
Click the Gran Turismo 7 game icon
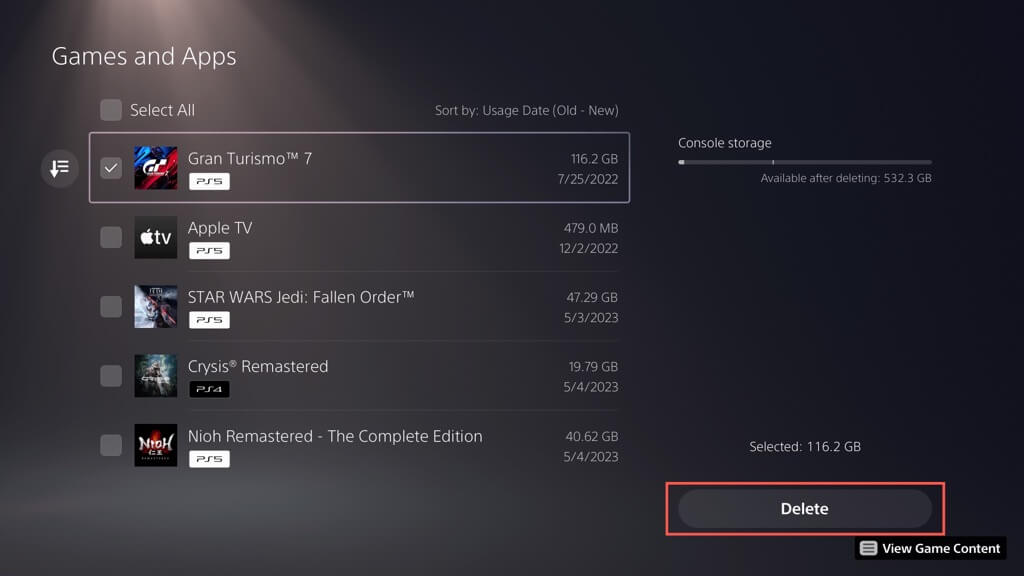pyautogui.click(x=155, y=168)
